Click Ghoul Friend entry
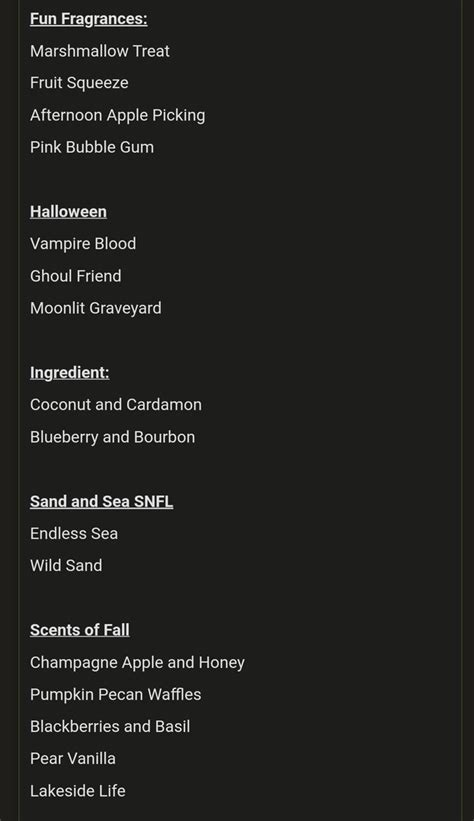 point(75,276)
